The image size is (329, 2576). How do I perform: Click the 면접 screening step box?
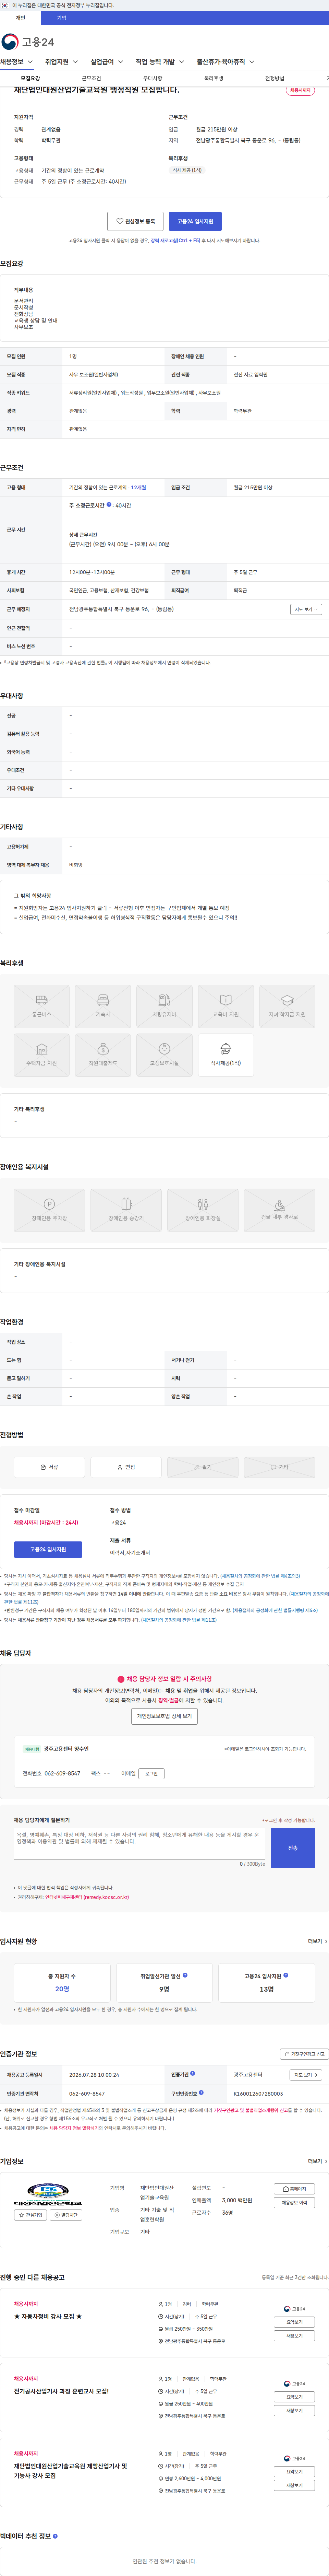pos(126,1467)
